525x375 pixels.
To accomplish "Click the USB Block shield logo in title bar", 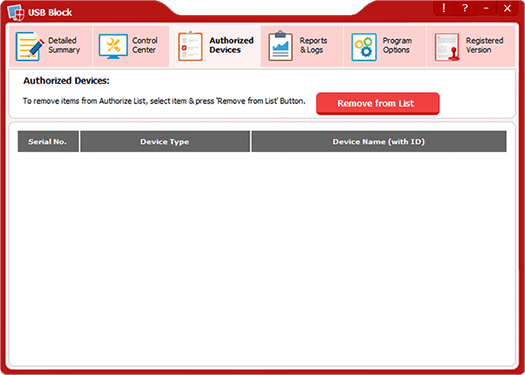I will 16,13.
